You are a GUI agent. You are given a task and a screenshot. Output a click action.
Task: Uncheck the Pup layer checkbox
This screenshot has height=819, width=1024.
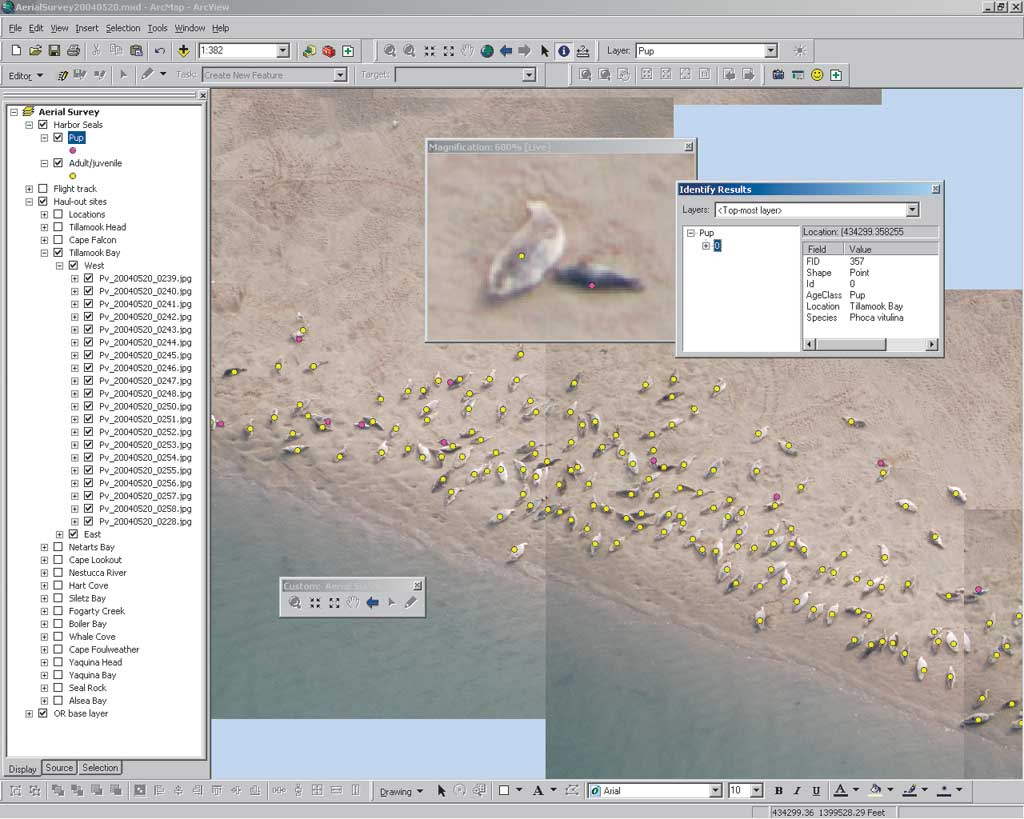coord(58,138)
